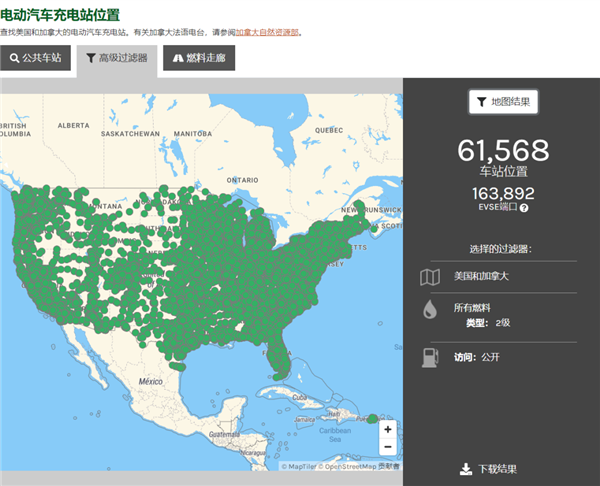Open the 加拿大自然资源部 link
The height and width of the screenshot is (486, 600).
(267, 33)
